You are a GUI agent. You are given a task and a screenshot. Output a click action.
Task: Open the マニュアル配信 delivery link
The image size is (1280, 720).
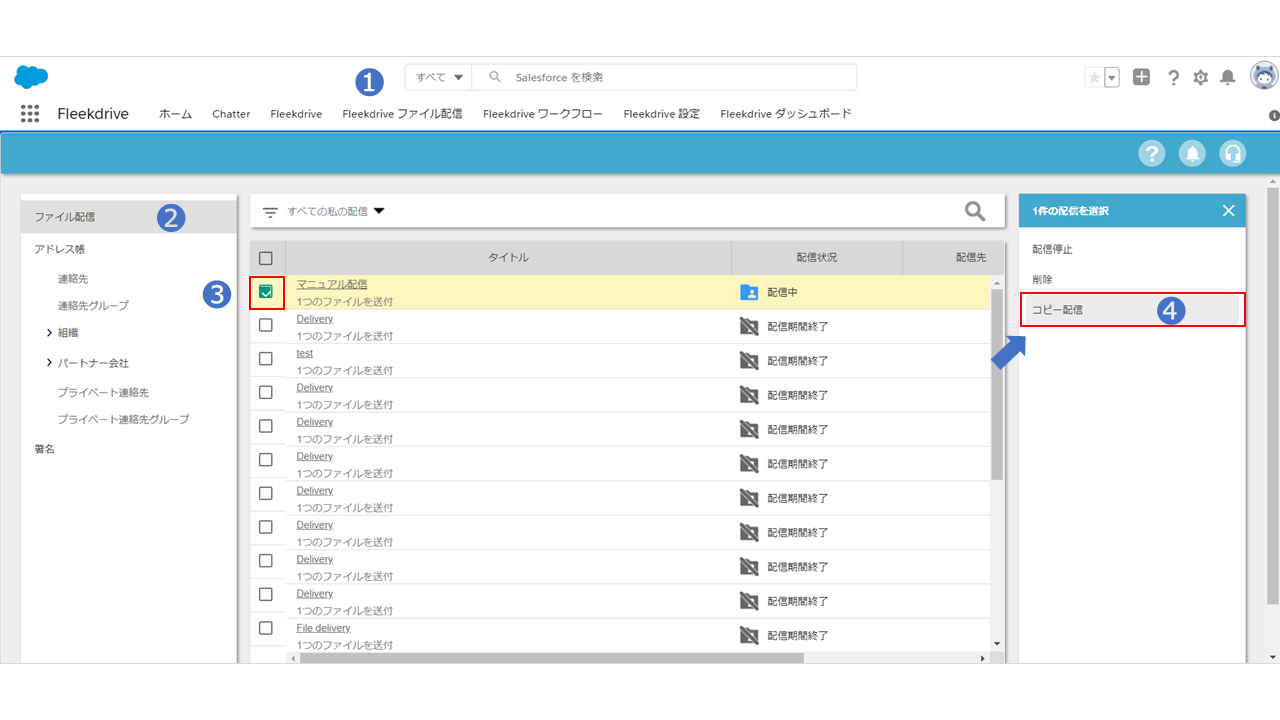pyautogui.click(x=332, y=285)
